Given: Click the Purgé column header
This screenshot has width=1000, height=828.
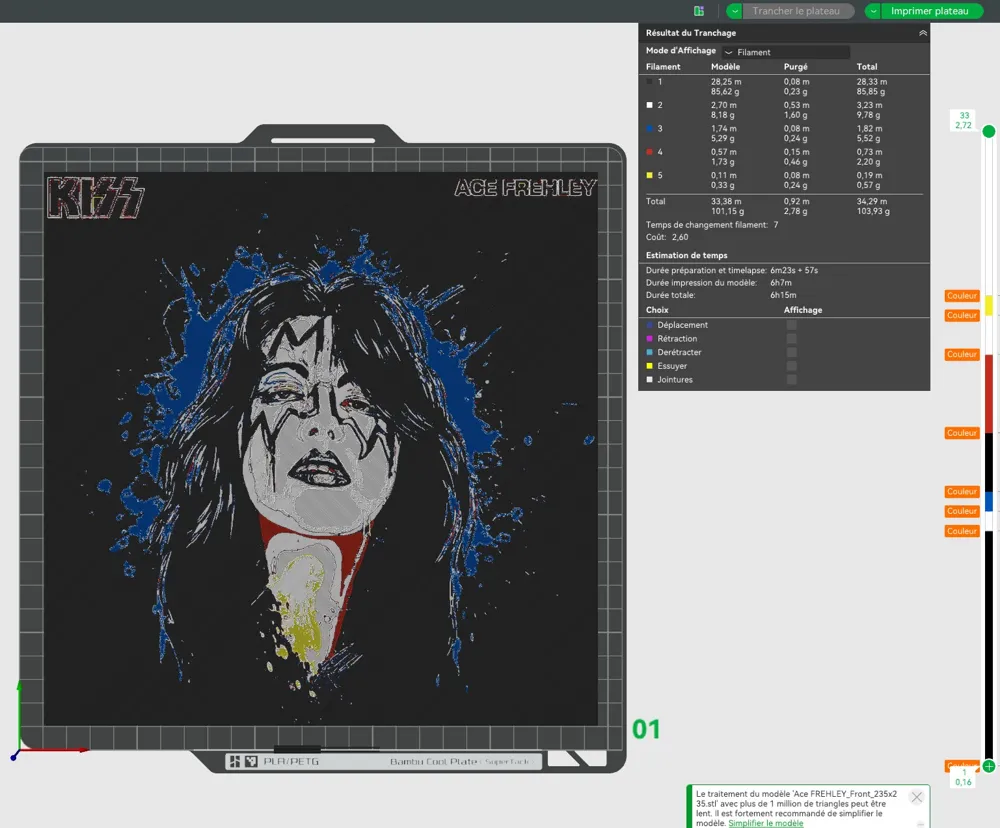Looking at the screenshot, I should click(795, 66).
